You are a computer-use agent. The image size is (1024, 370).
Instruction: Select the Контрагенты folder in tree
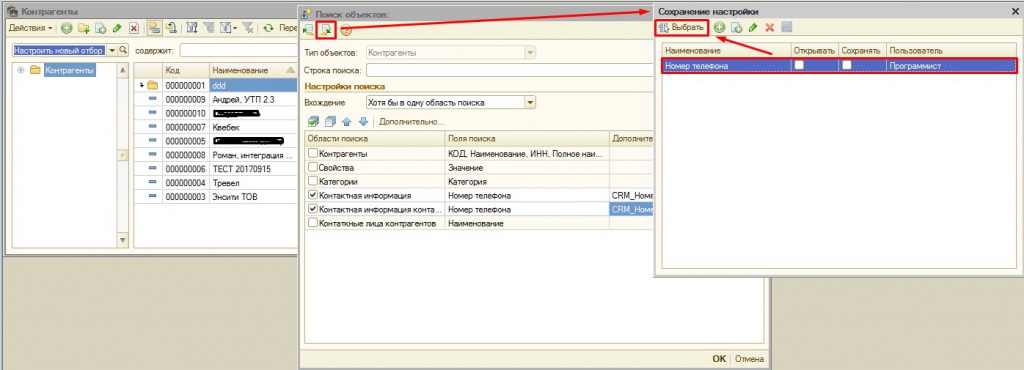(x=69, y=70)
